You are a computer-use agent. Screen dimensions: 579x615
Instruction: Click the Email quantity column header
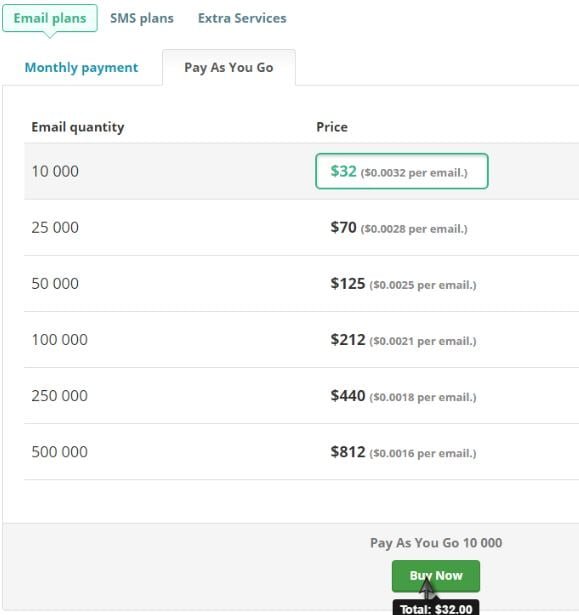click(78, 127)
